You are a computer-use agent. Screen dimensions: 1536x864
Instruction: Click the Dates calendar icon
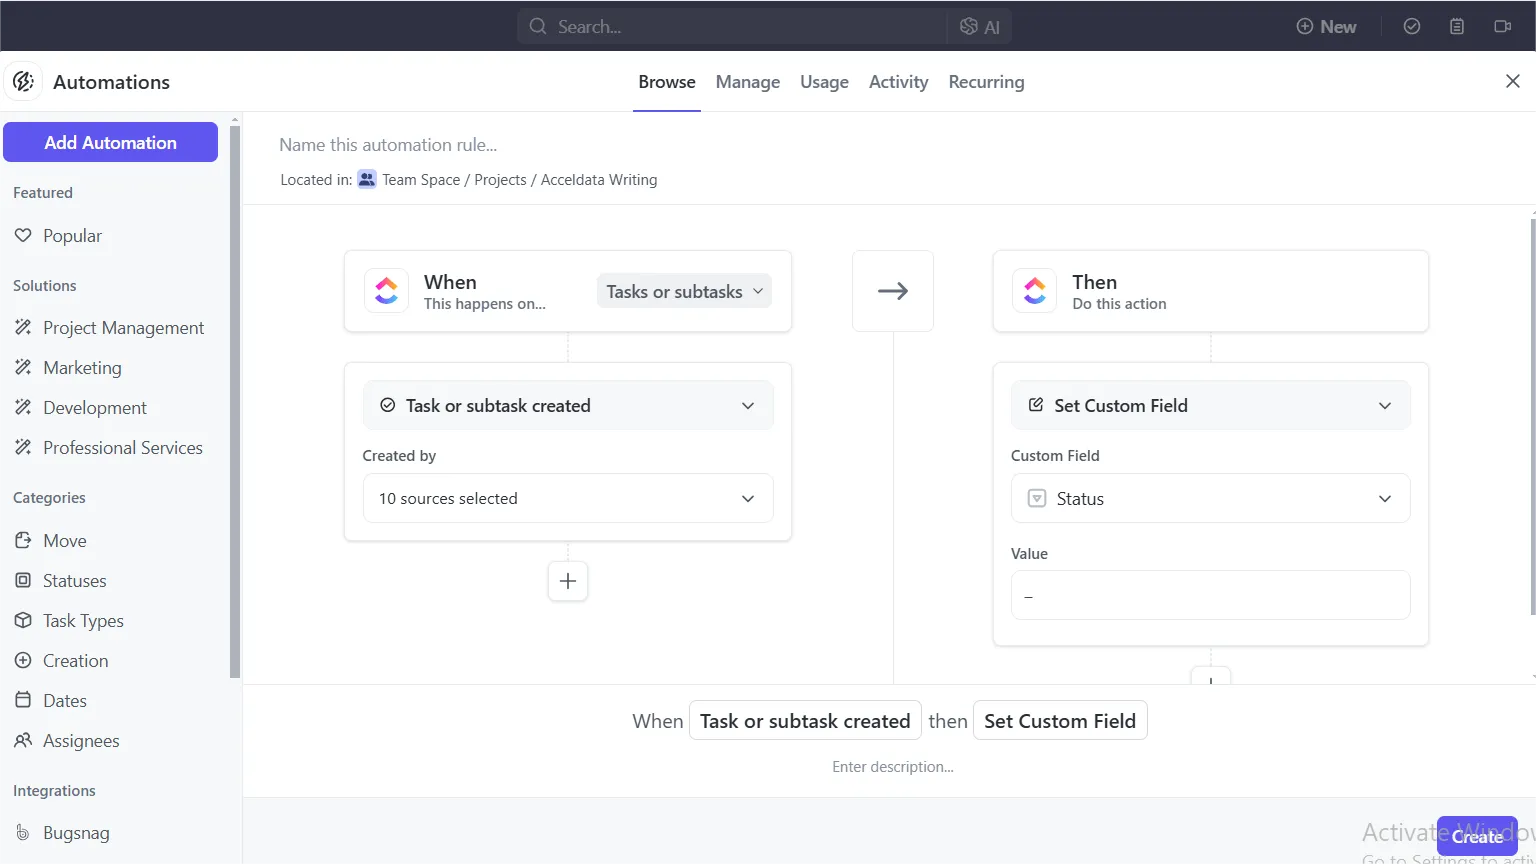(23, 700)
